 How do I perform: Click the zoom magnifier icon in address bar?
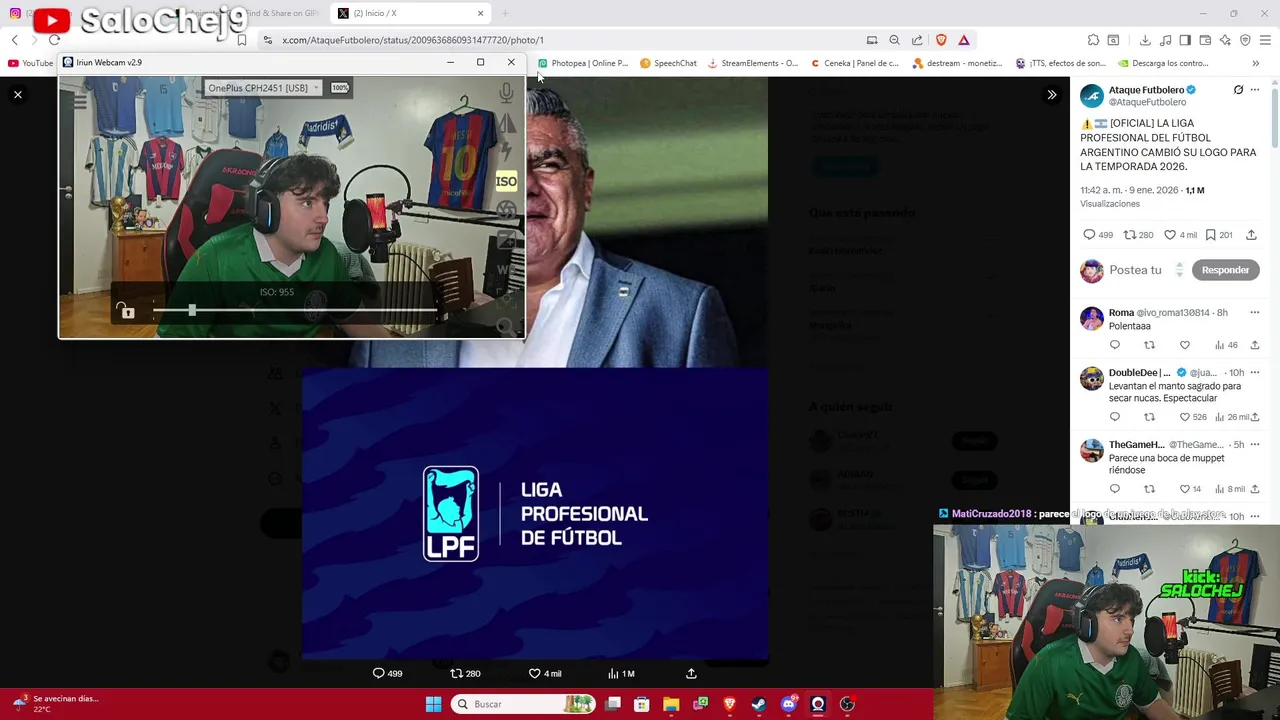pos(894,40)
